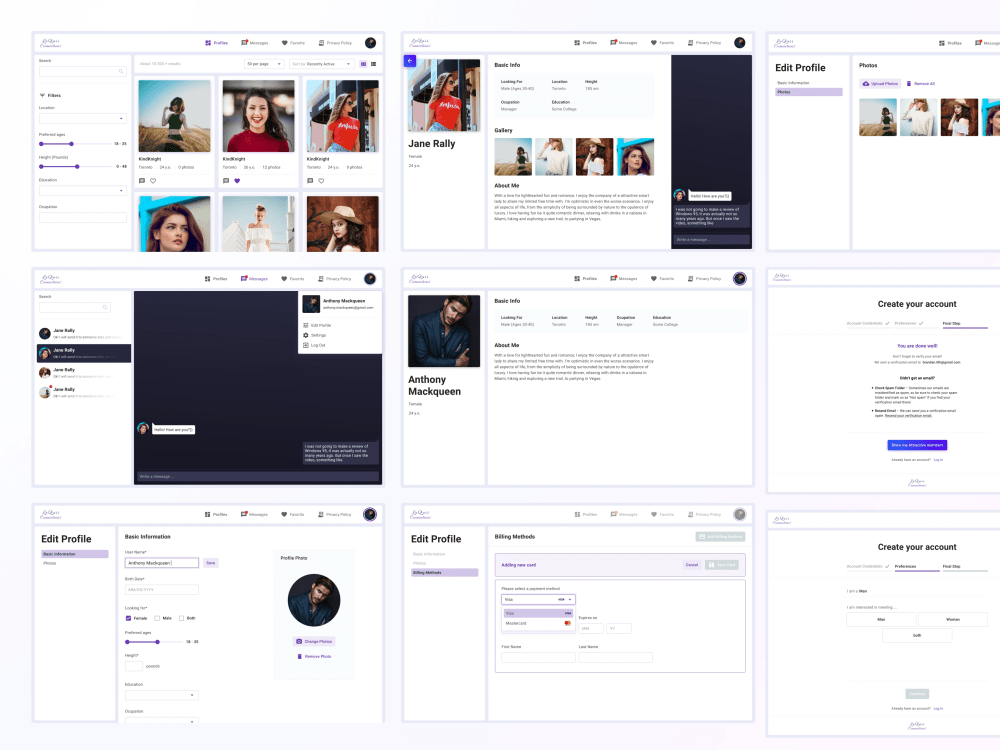
Task: Open user avatar menu on Profiles results screen
Action: 371,43
